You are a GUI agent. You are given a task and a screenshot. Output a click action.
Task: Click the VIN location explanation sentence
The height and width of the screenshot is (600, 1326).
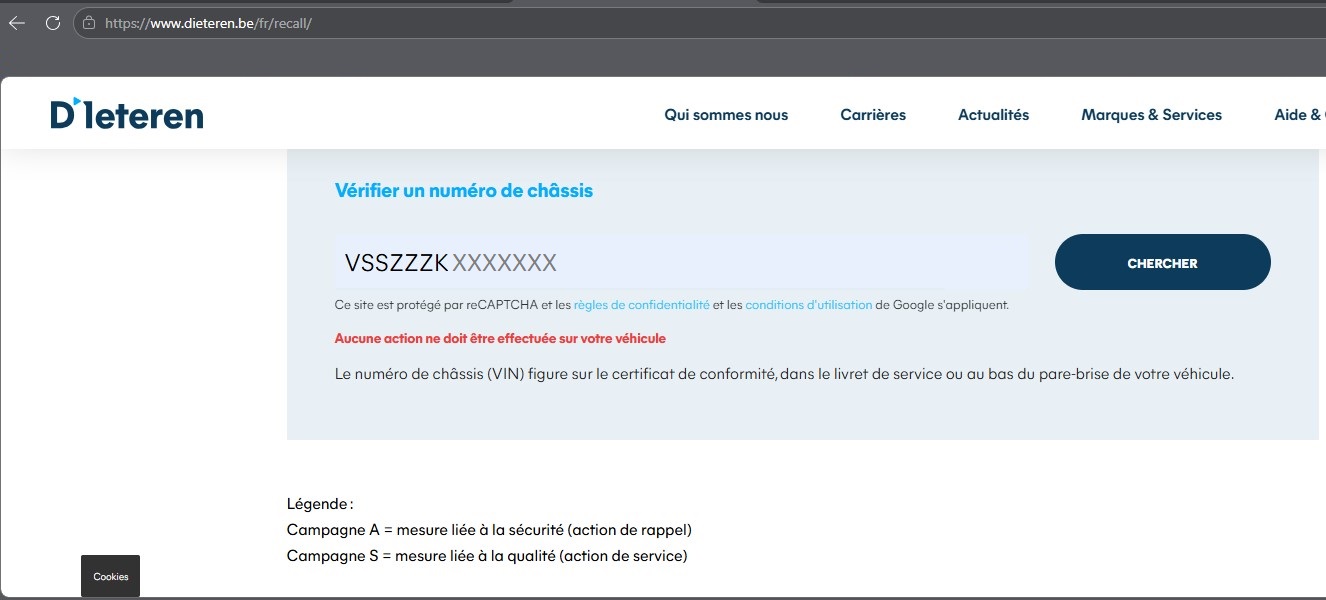point(785,375)
